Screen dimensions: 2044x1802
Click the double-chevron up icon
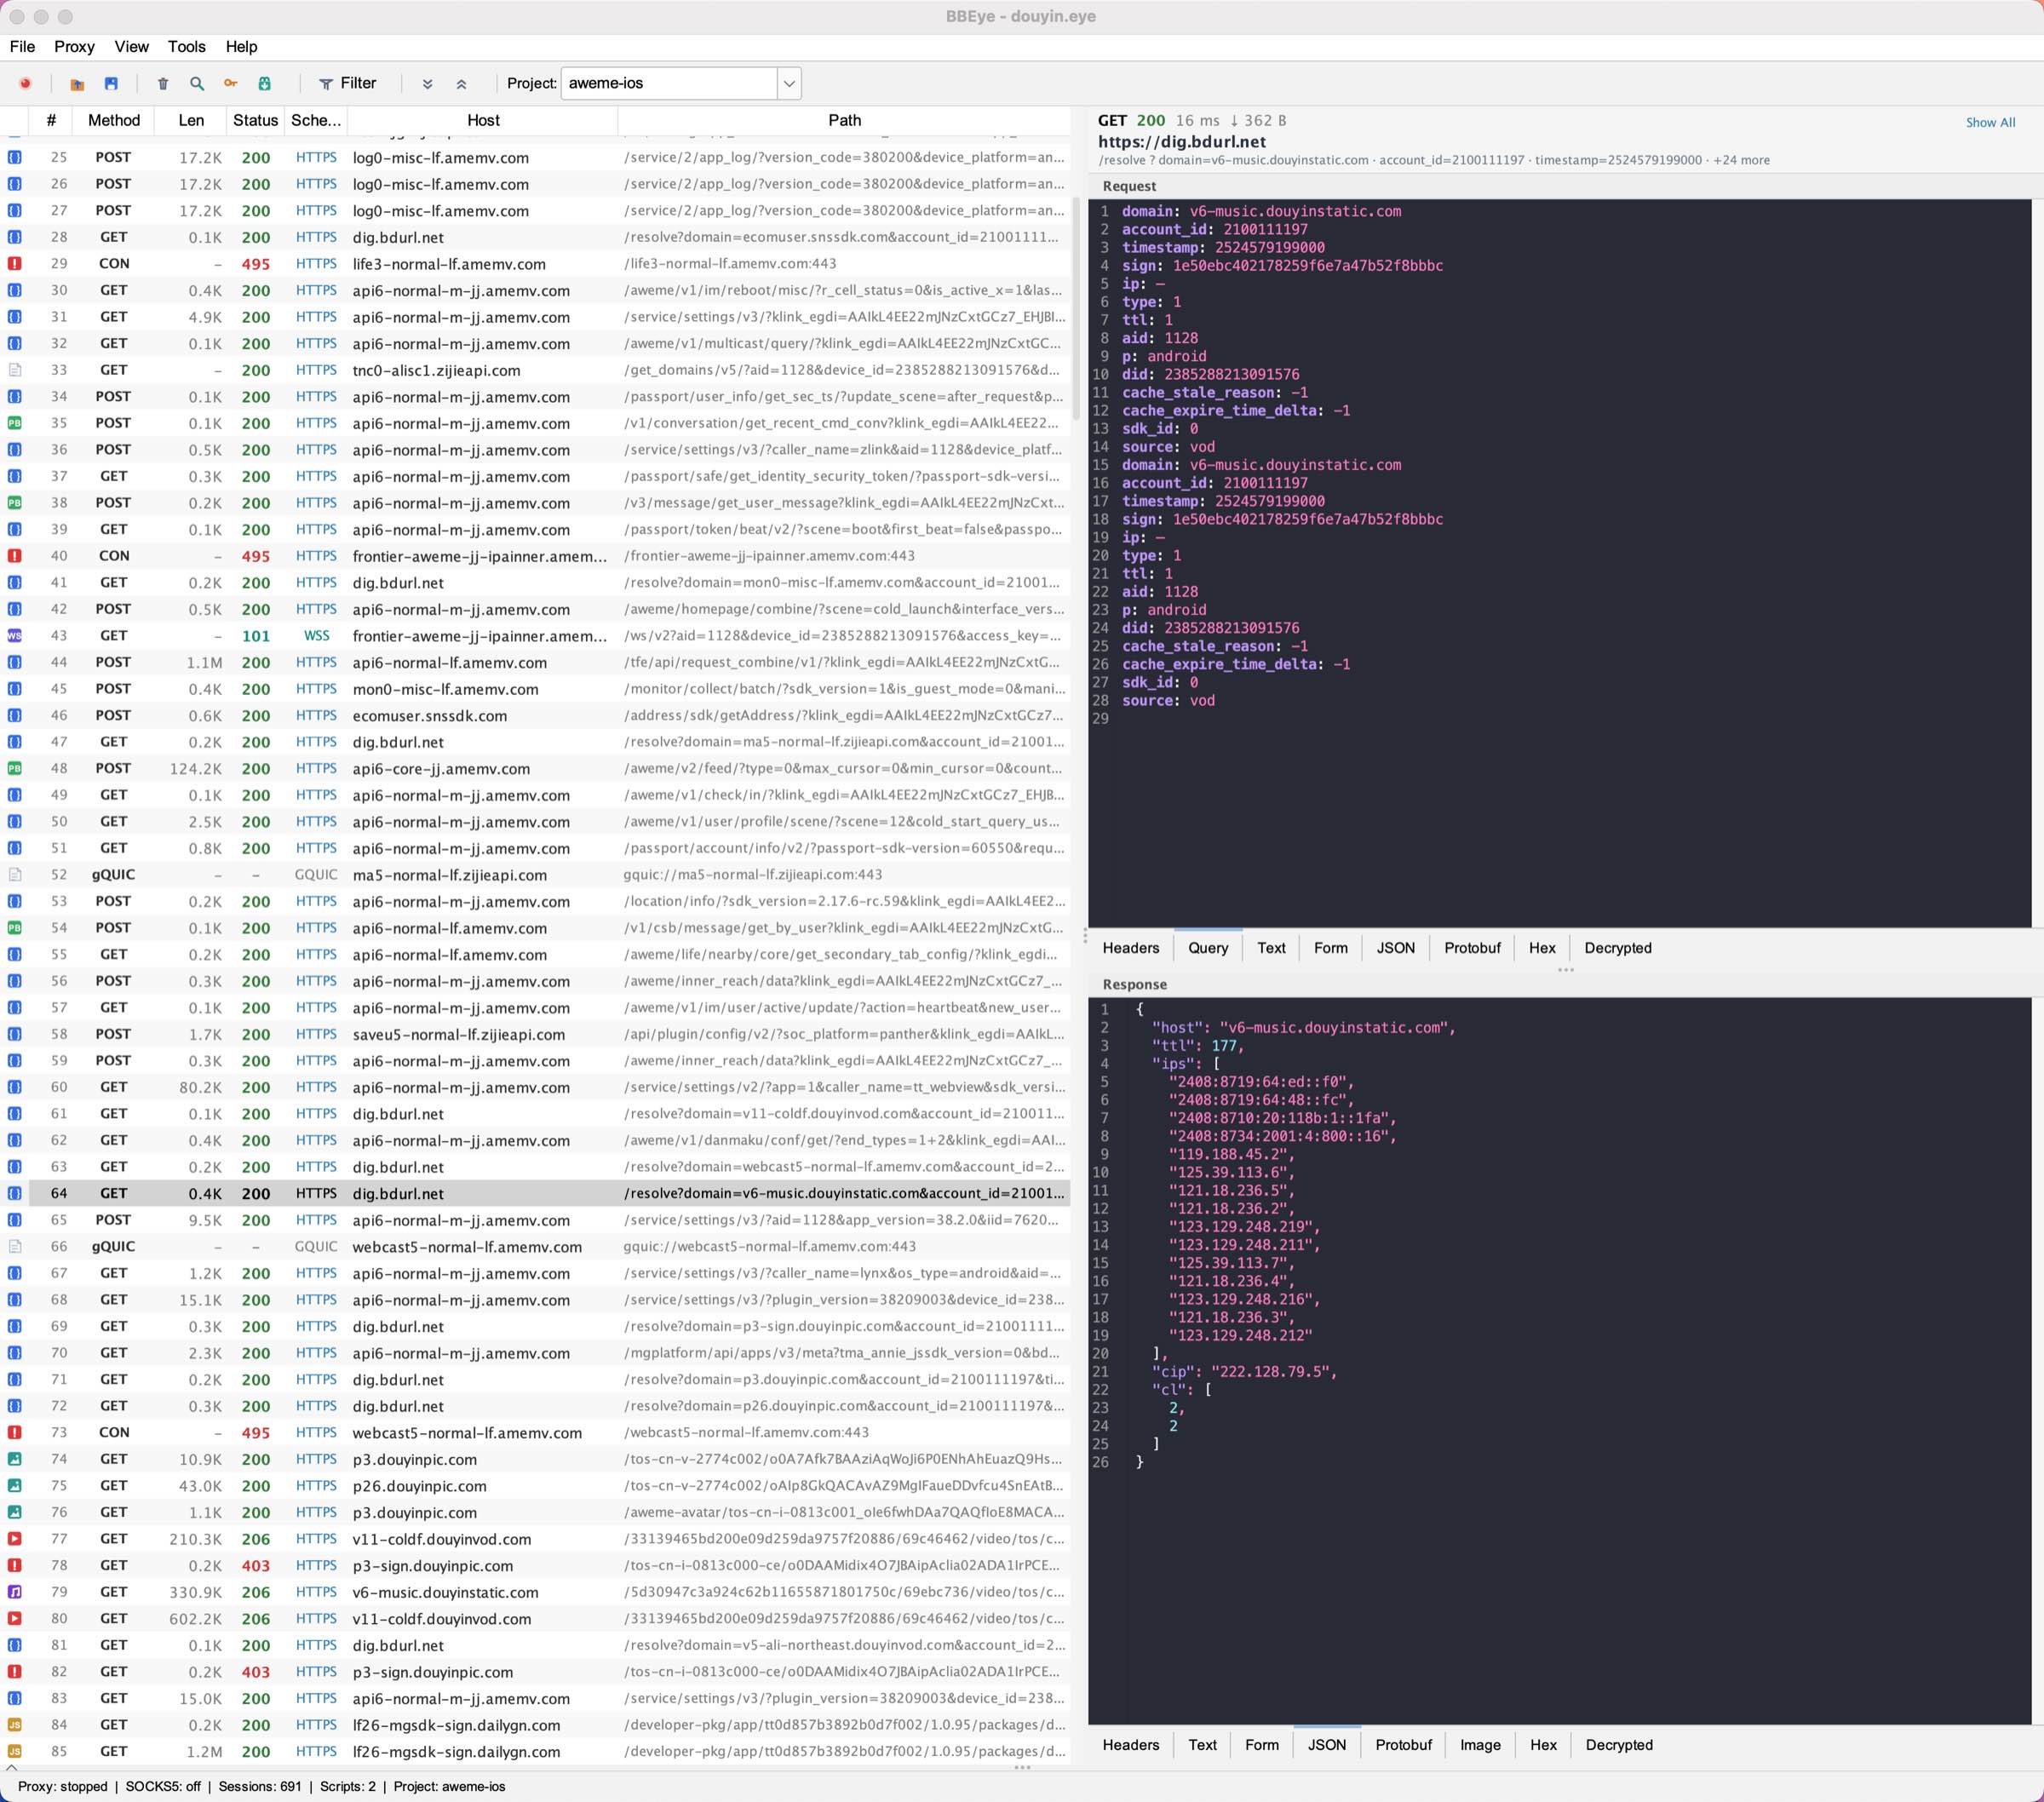point(461,84)
